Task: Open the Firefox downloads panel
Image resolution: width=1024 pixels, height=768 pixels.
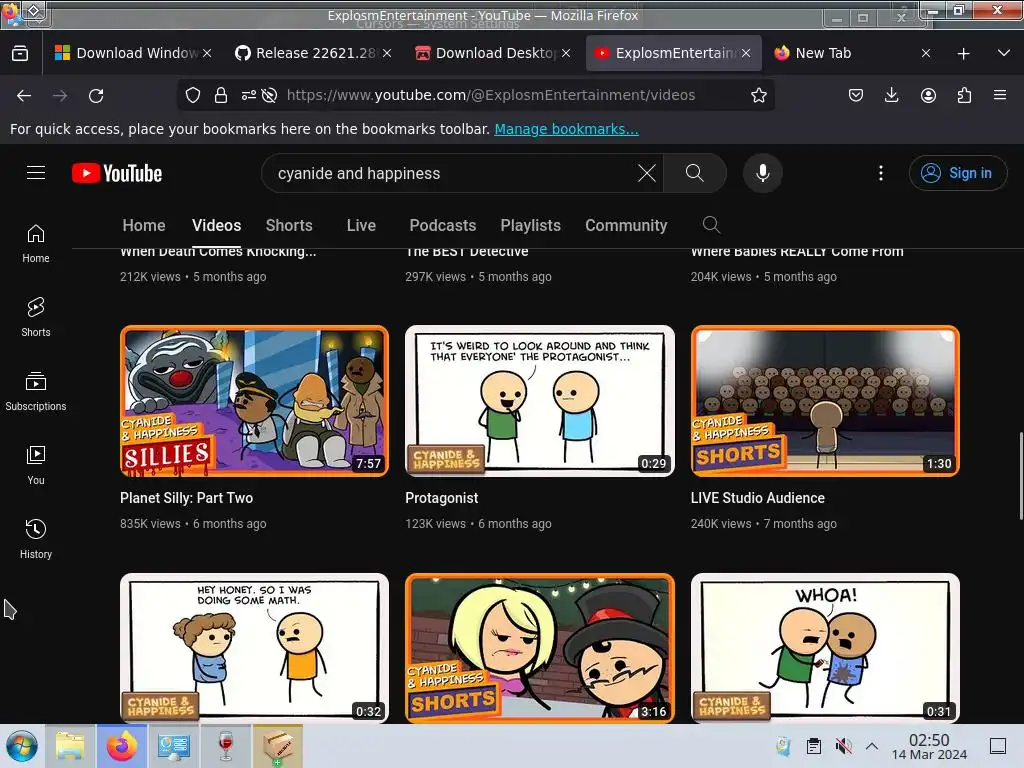Action: point(891,95)
